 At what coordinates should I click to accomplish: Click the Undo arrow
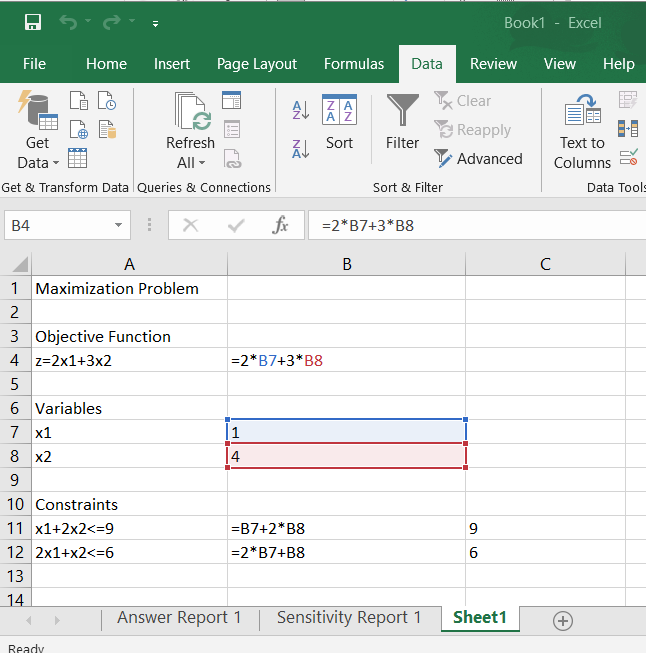click(x=69, y=22)
